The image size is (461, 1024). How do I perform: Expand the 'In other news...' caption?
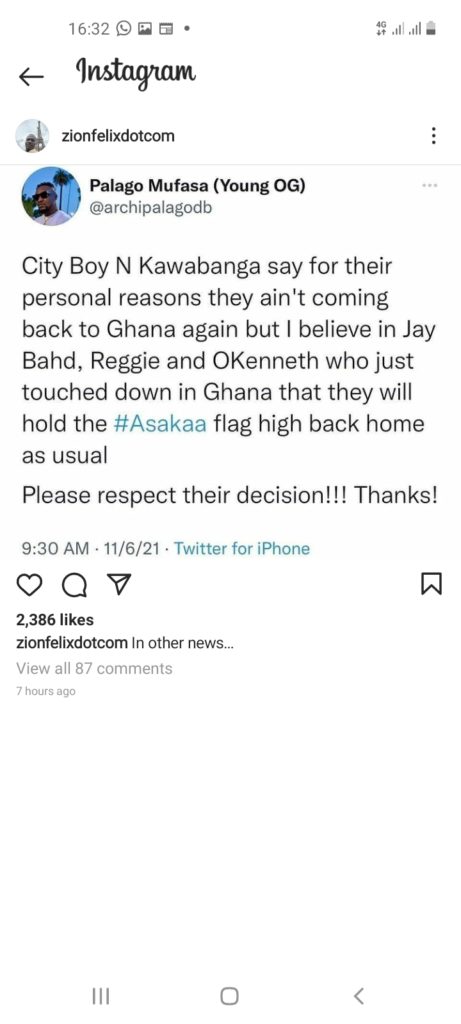pos(182,643)
